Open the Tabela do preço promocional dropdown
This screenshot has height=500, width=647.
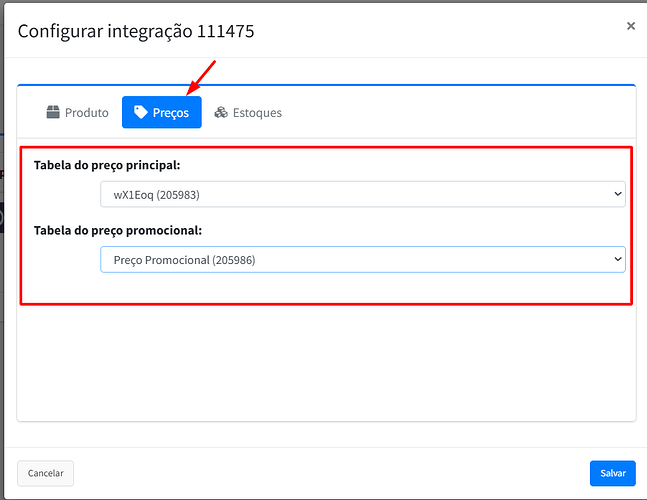(362, 260)
